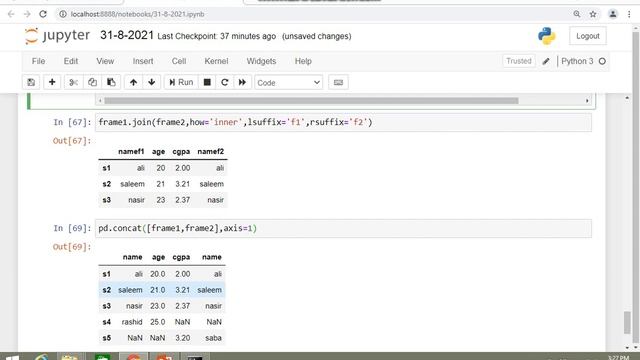Image resolution: width=640 pixels, height=360 pixels.
Task: Click the highlighted s2 row index in Out[69]
Action: point(107,290)
